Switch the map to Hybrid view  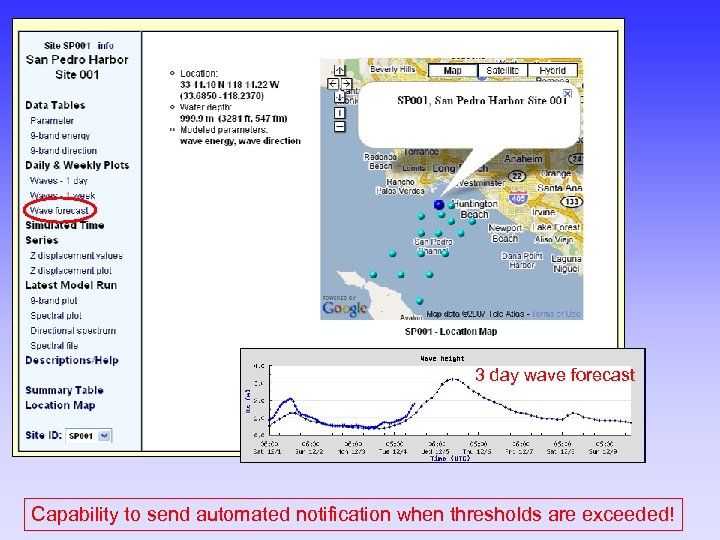(552, 71)
